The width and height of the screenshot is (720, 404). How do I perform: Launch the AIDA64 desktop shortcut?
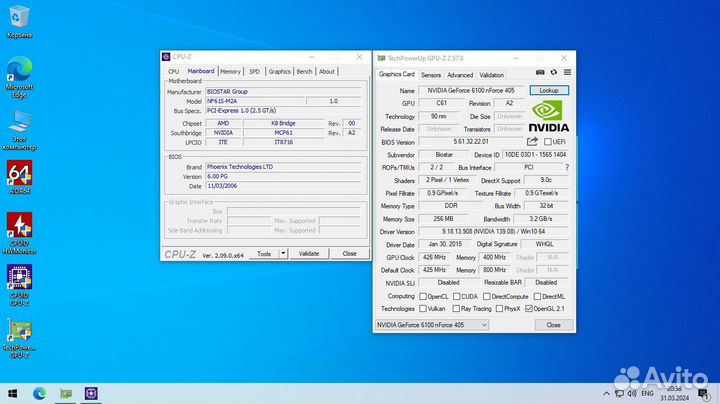pyautogui.click(x=19, y=177)
